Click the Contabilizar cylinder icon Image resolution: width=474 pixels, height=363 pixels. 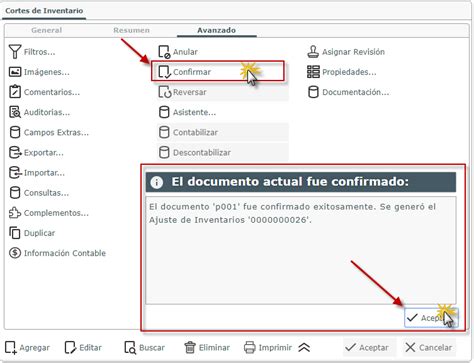pyautogui.click(x=164, y=132)
